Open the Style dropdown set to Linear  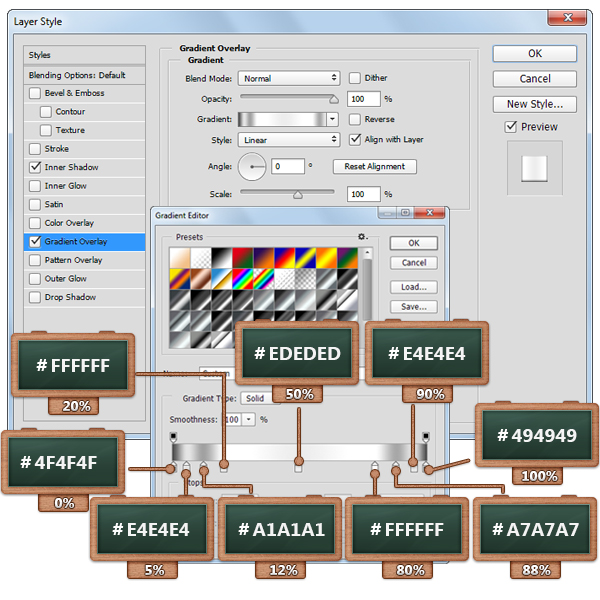[290, 140]
